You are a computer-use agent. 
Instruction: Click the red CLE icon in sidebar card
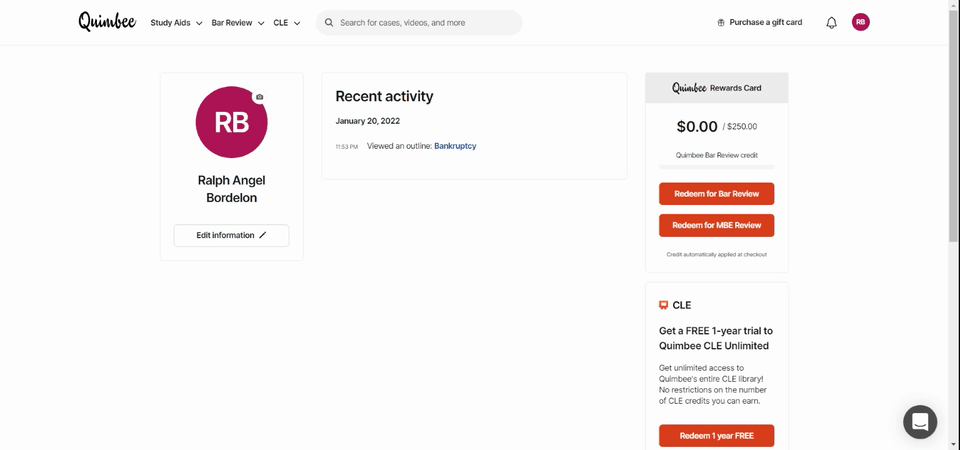[663, 305]
